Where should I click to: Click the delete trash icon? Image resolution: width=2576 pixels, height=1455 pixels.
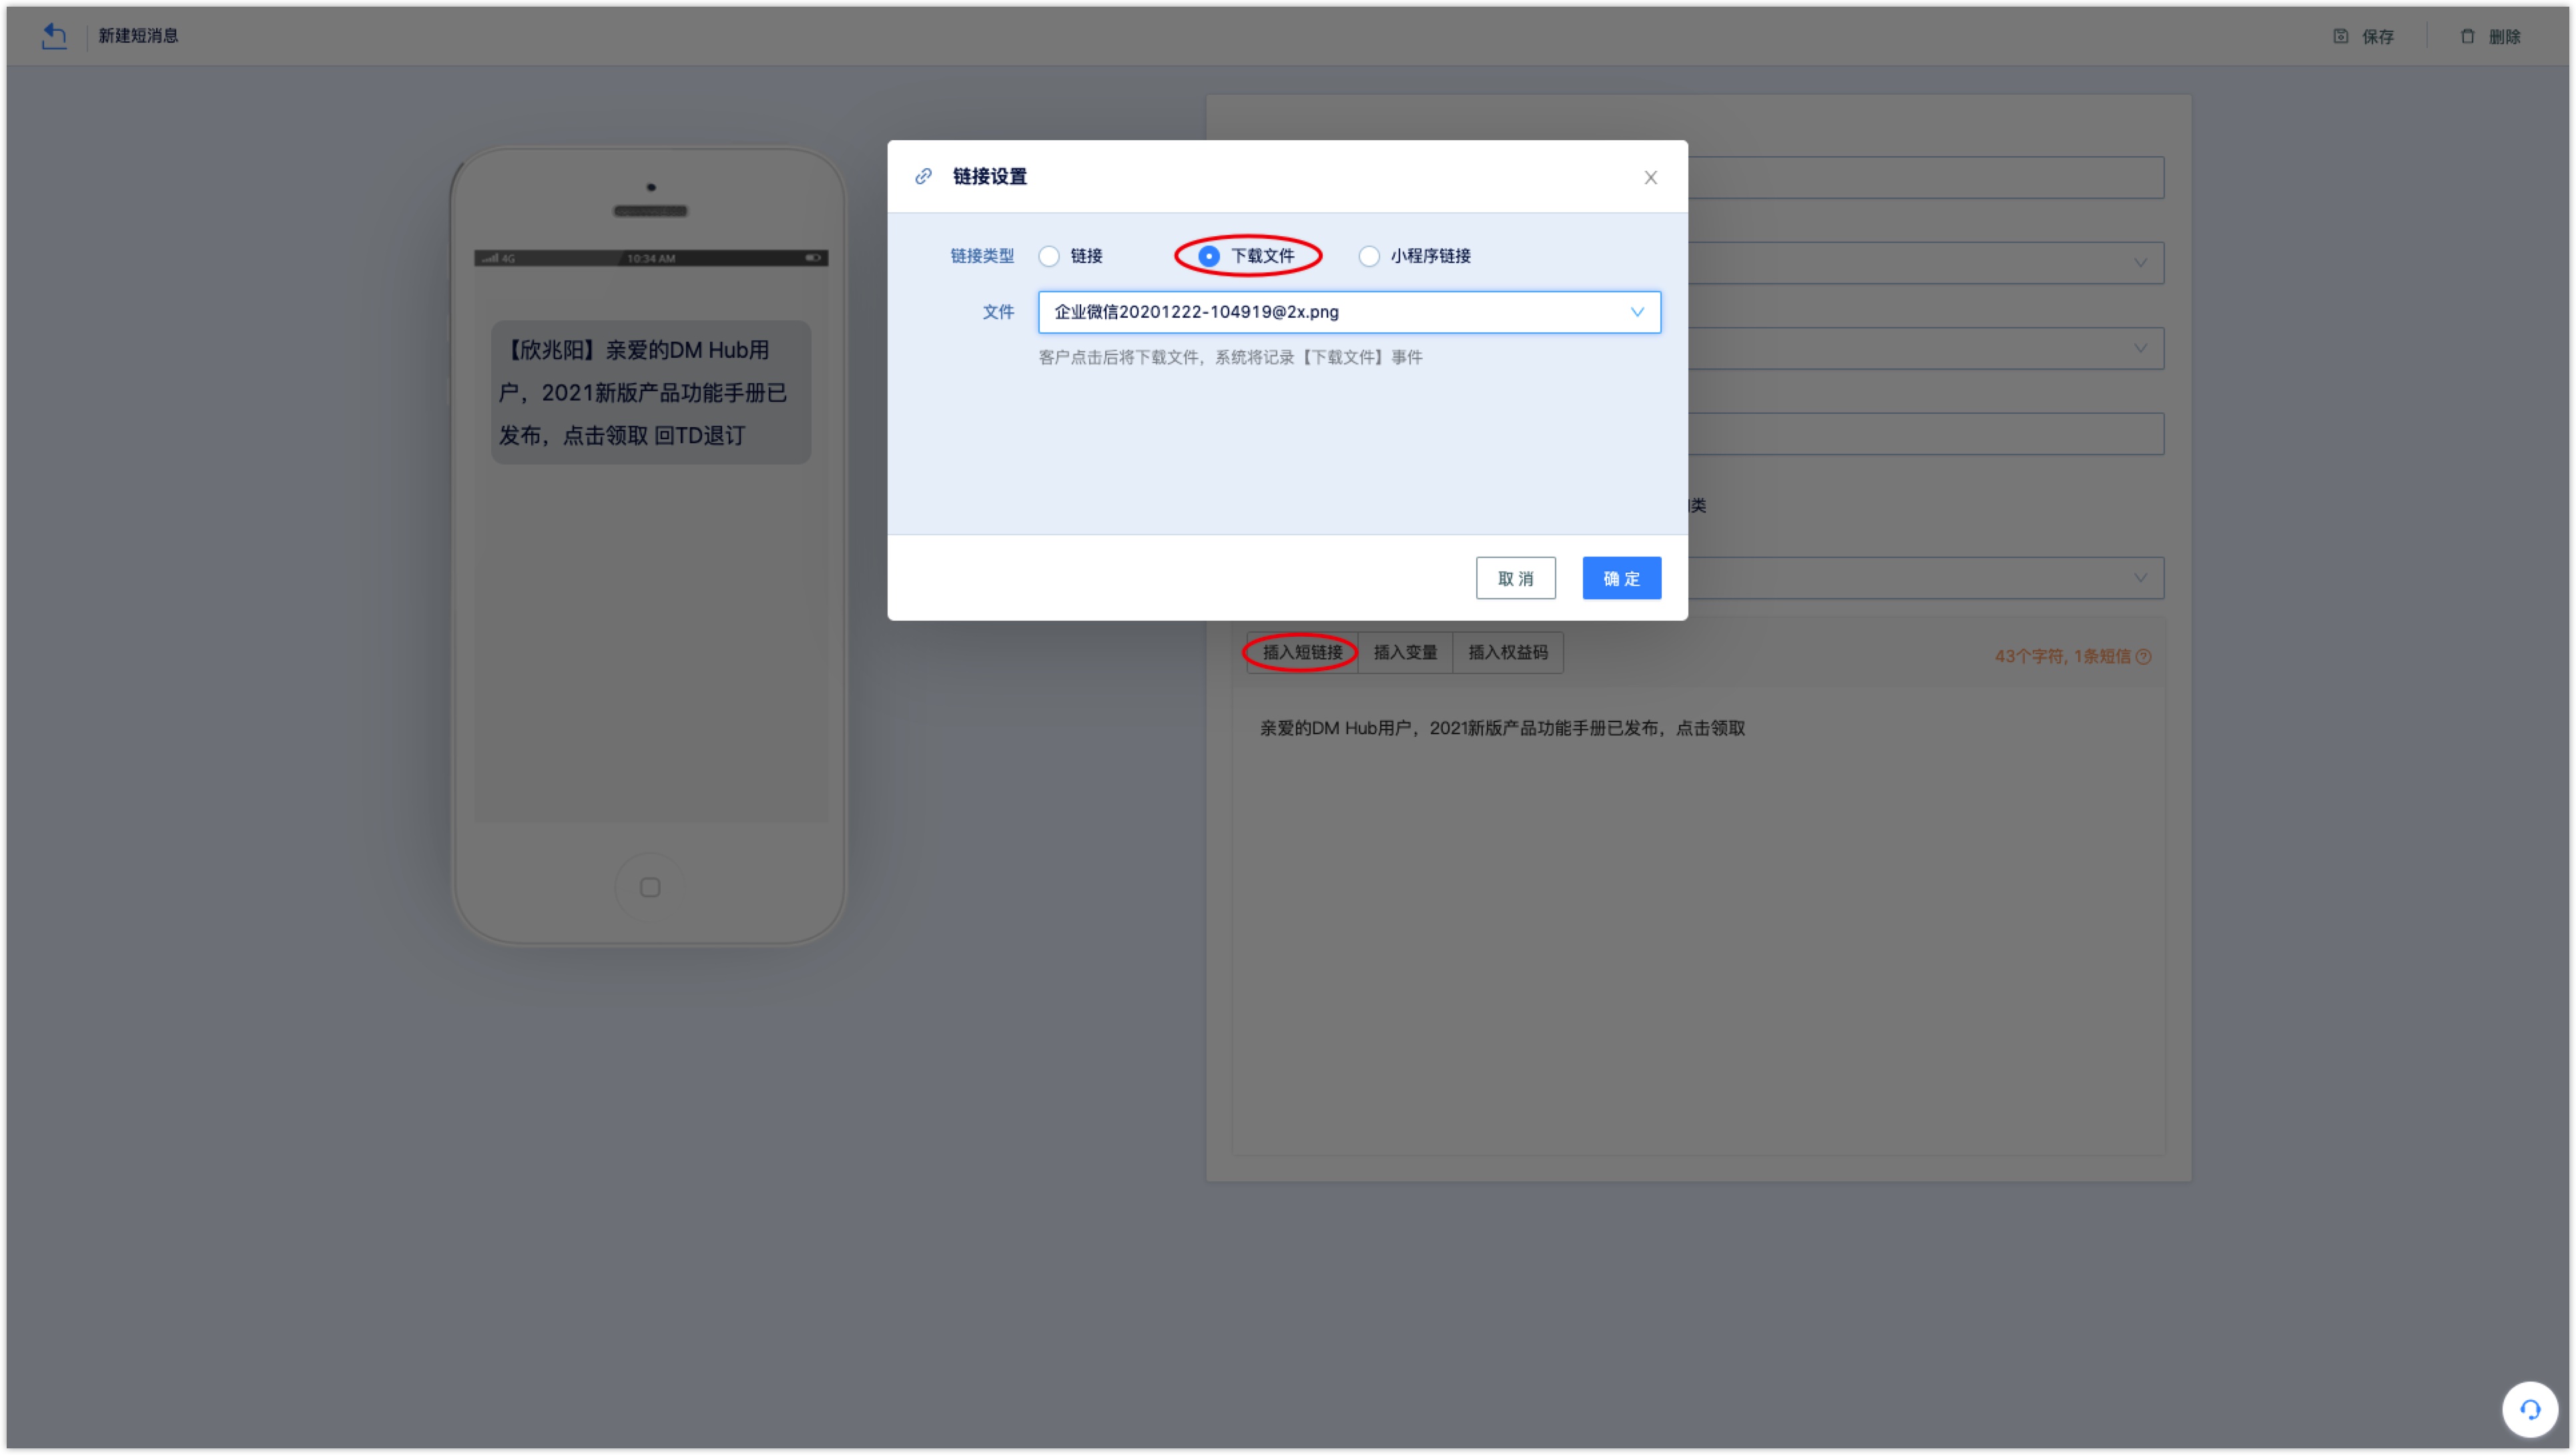(x=2467, y=36)
